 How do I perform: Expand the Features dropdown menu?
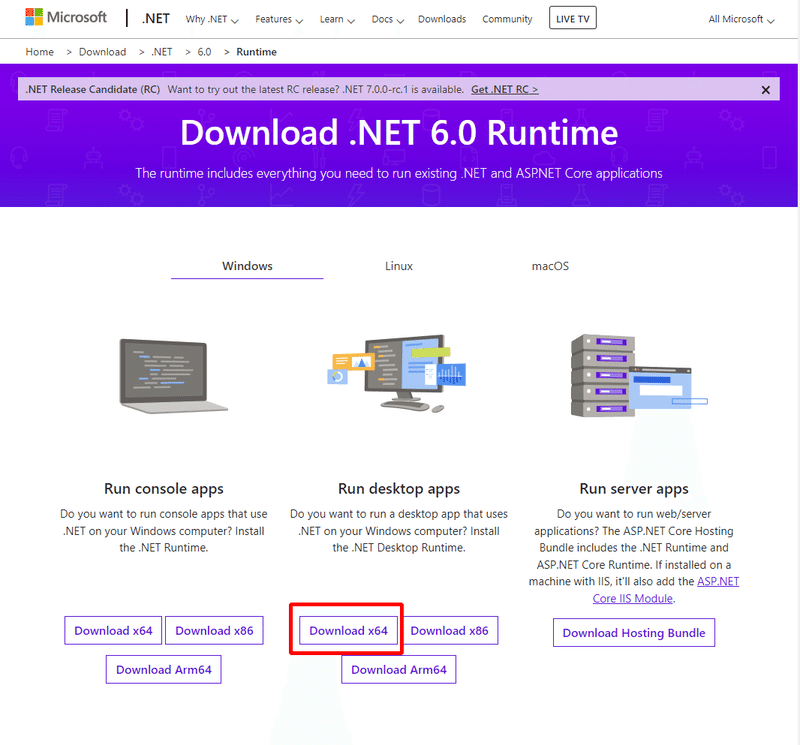coord(279,19)
